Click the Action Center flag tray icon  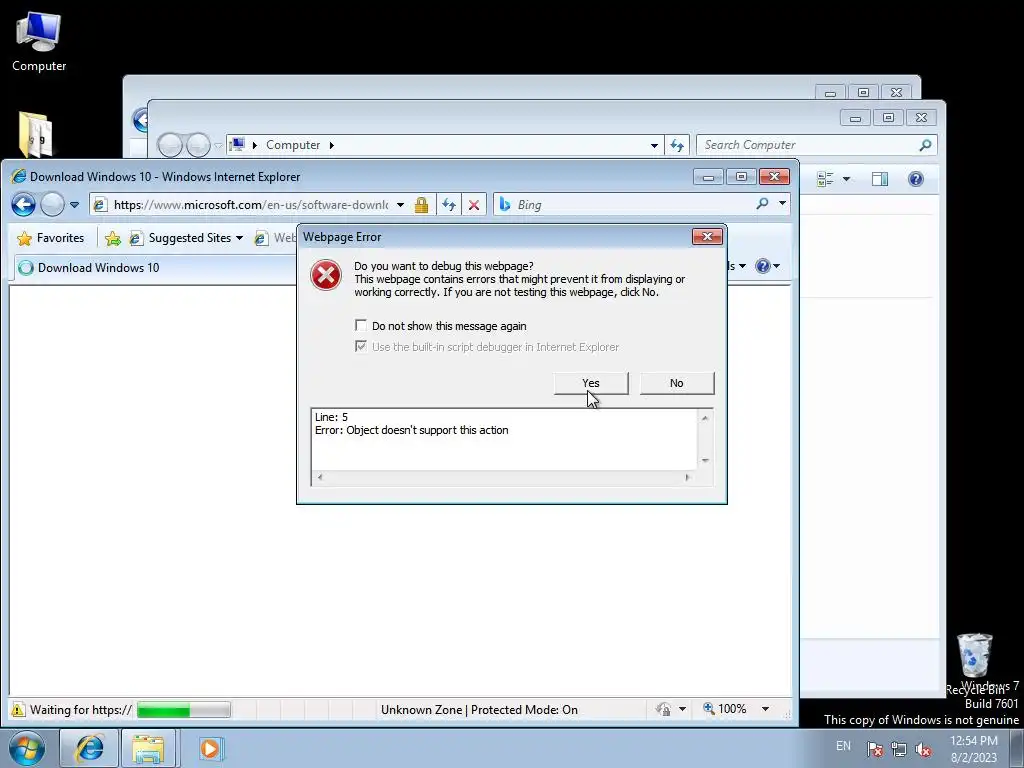[x=875, y=748]
